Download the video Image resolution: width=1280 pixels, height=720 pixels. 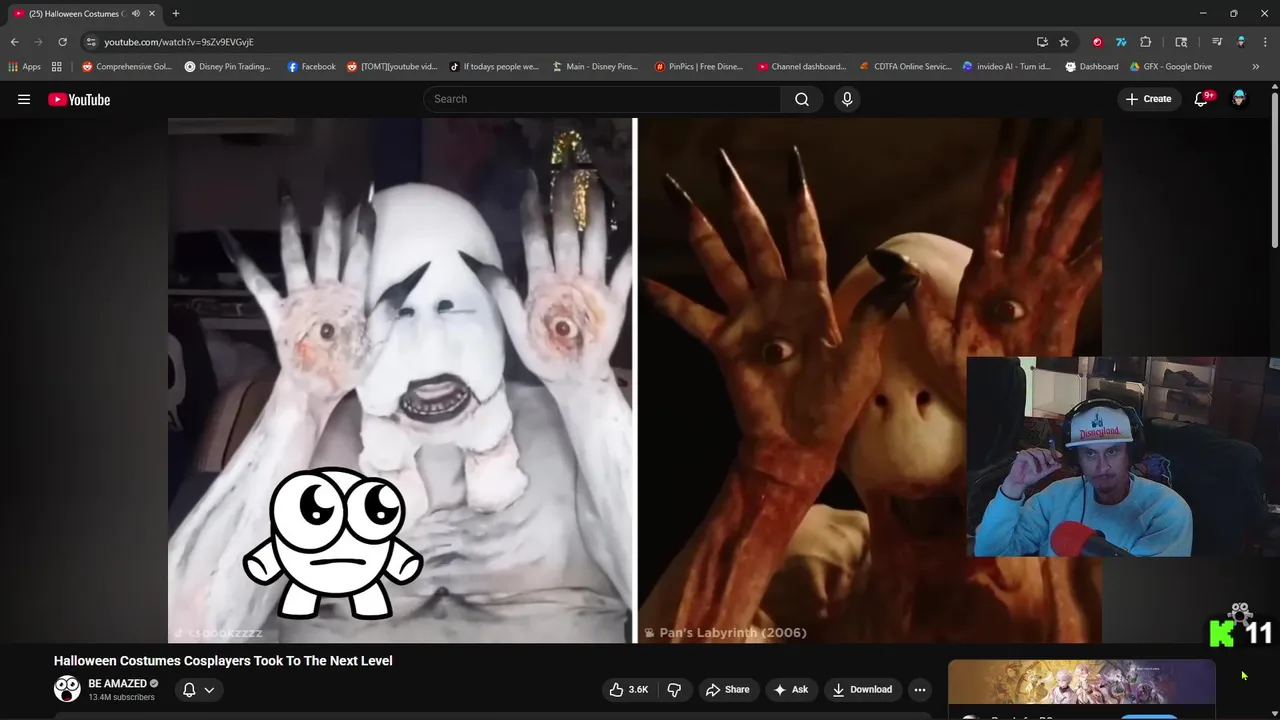pyautogui.click(x=862, y=689)
